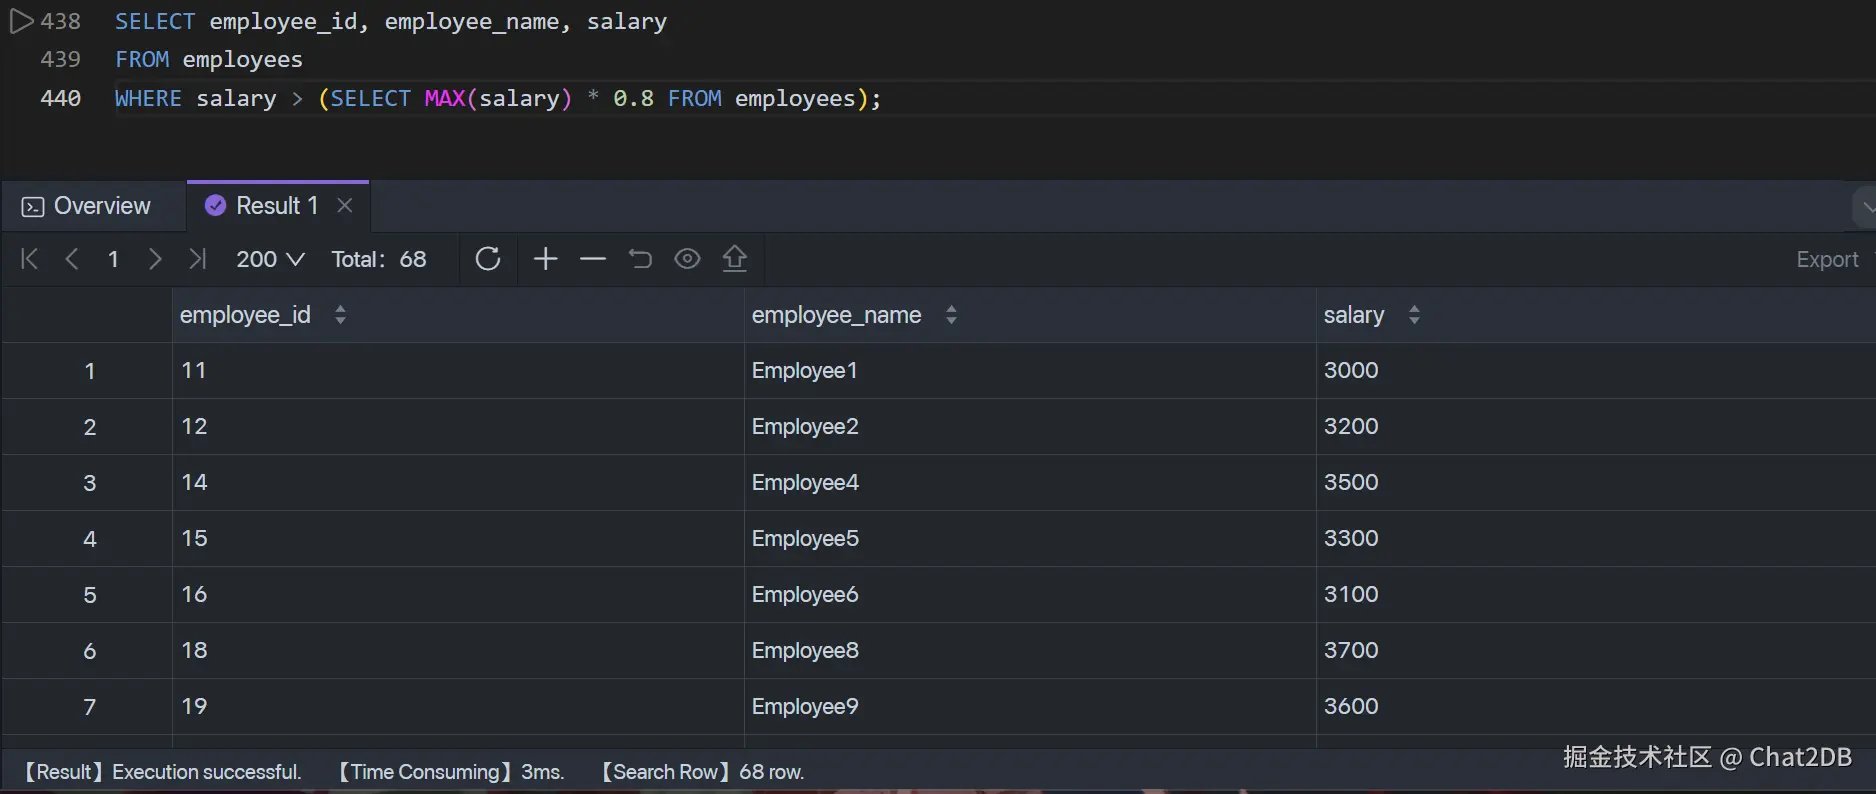The image size is (1876, 794).
Task: Delete selected row with minus icon
Action: 593,259
